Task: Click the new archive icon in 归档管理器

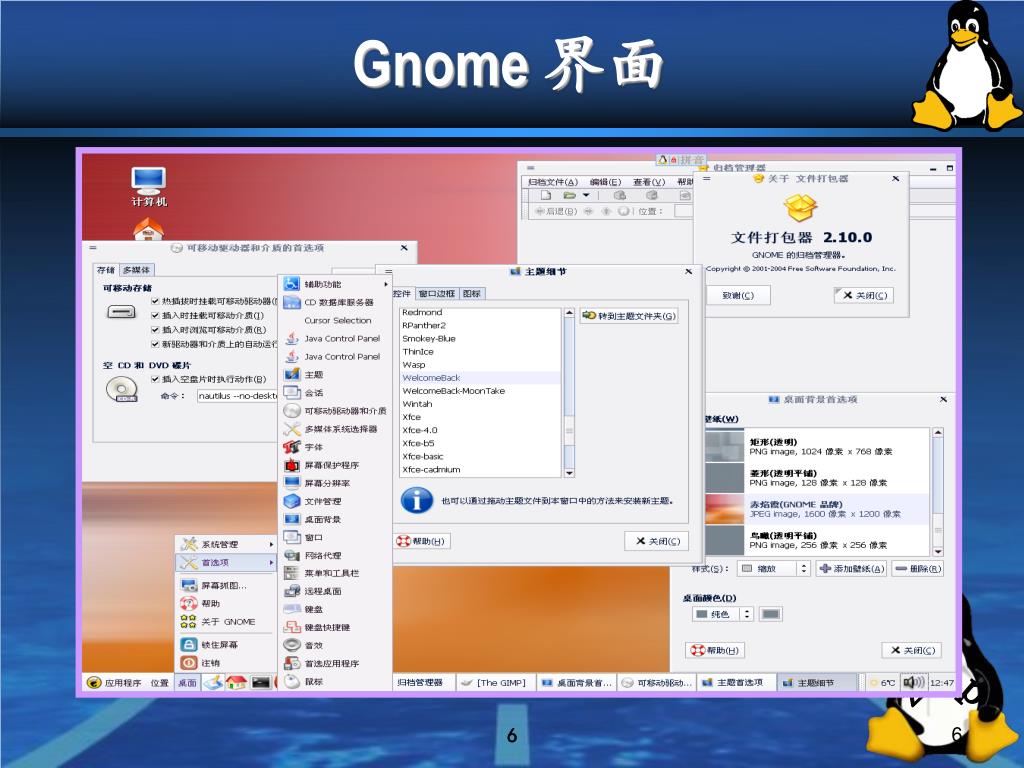Action: coord(546,195)
